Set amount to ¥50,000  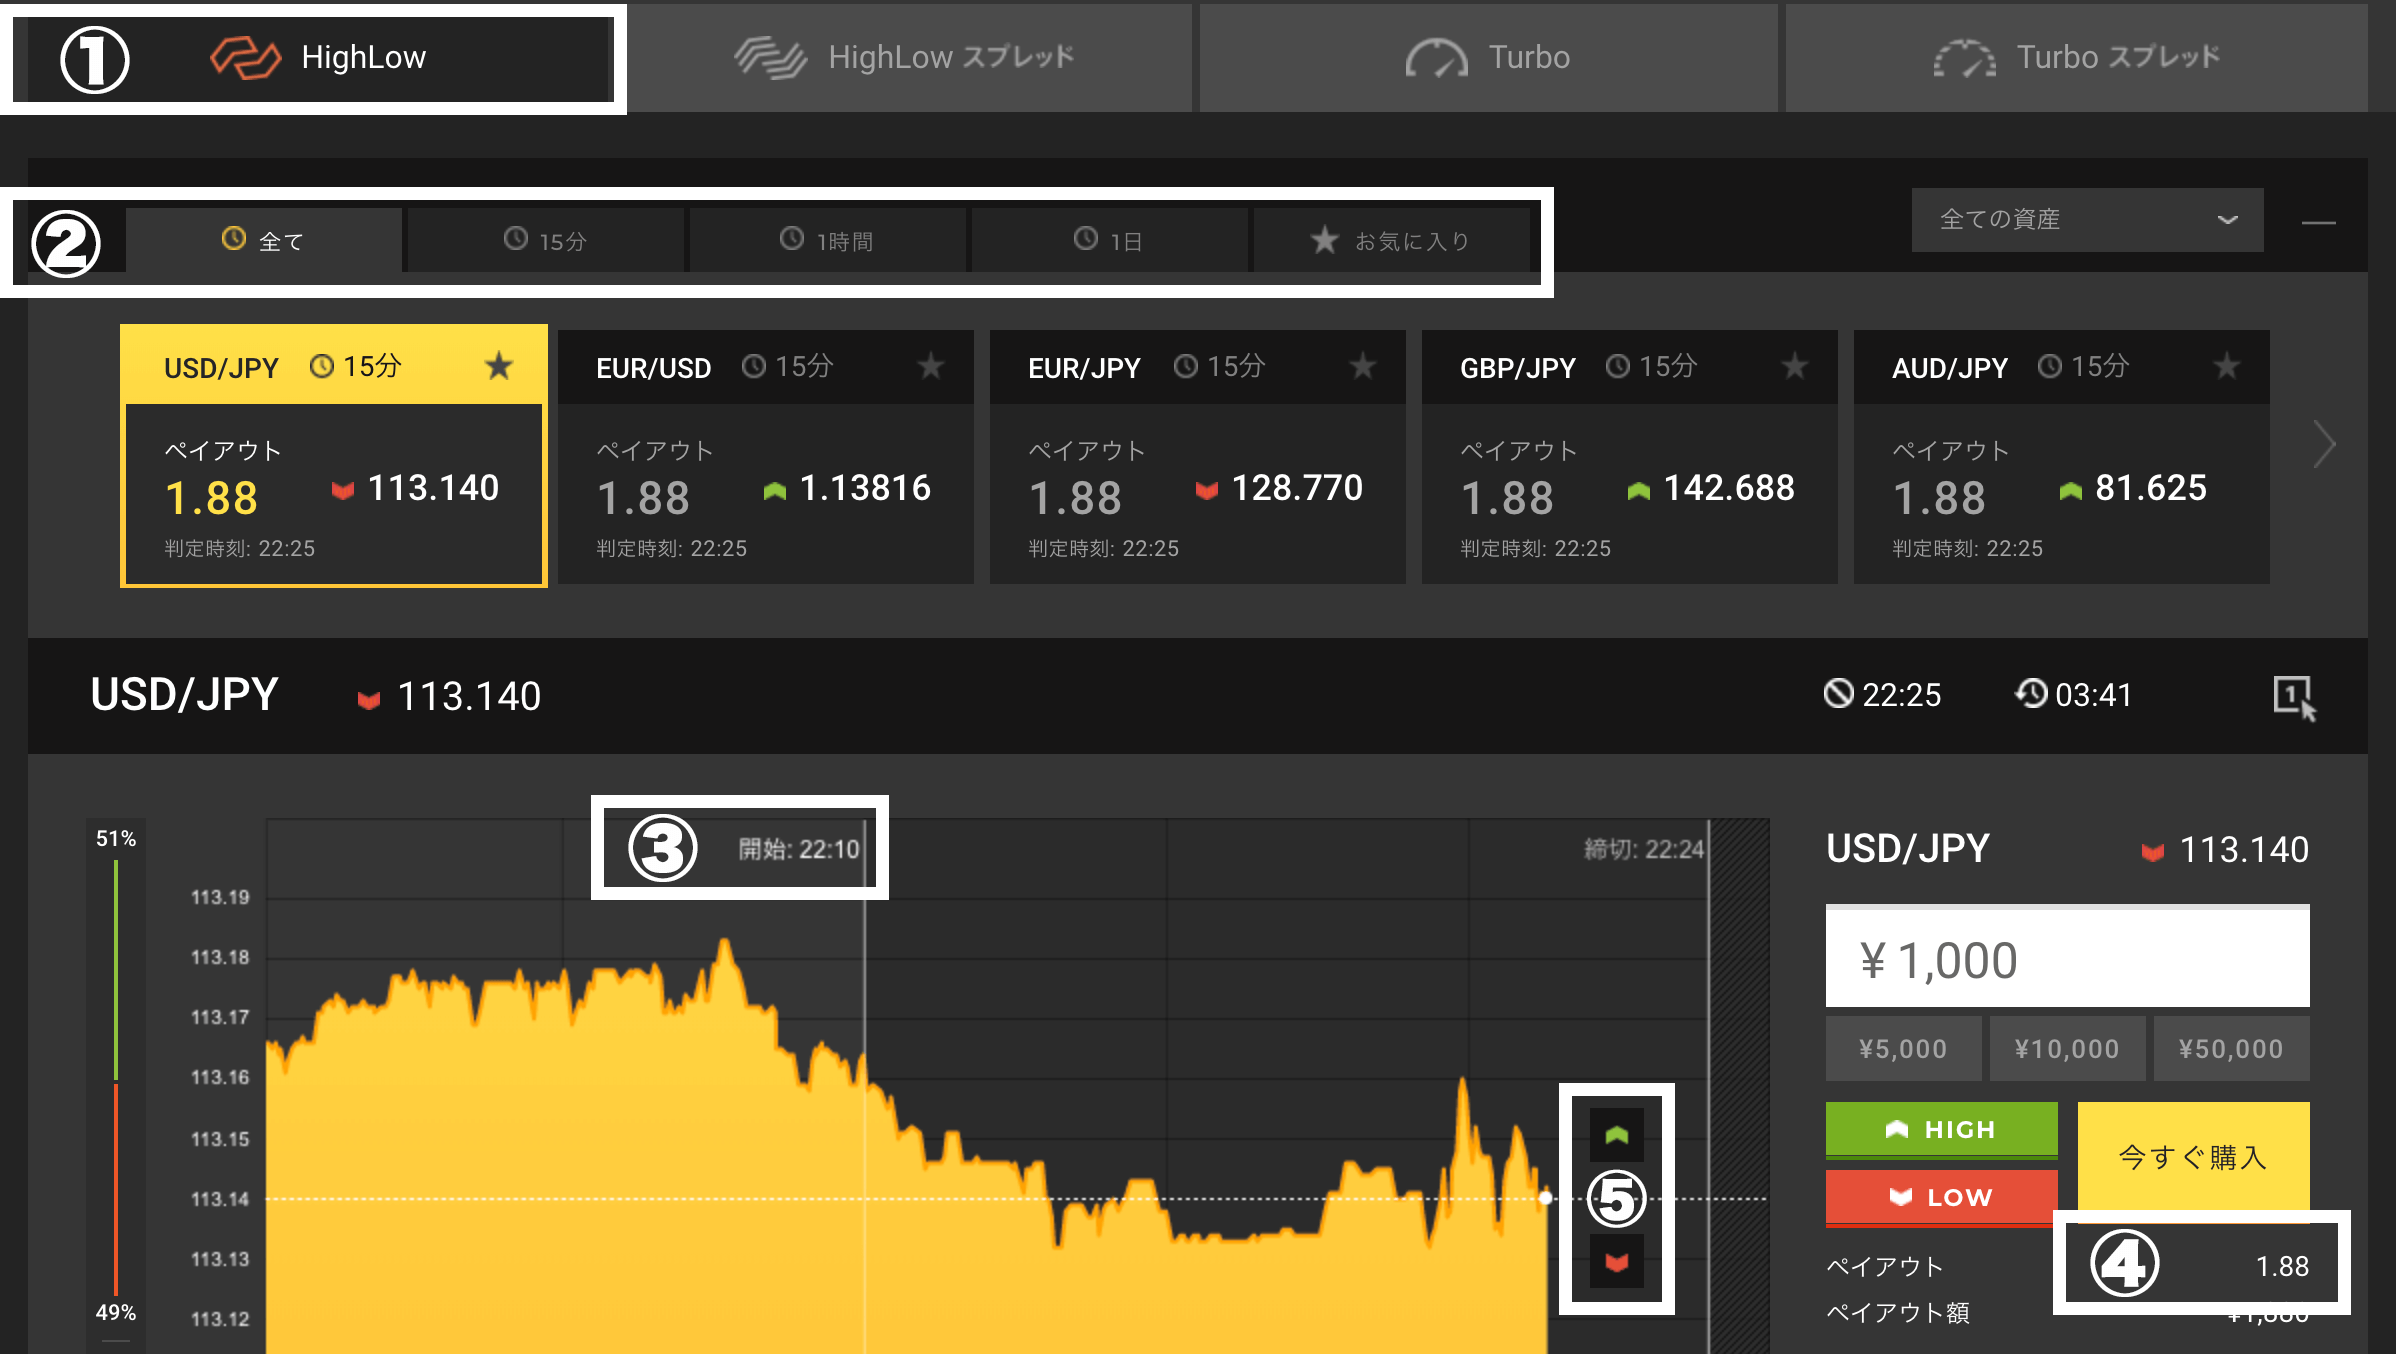2231,1048
